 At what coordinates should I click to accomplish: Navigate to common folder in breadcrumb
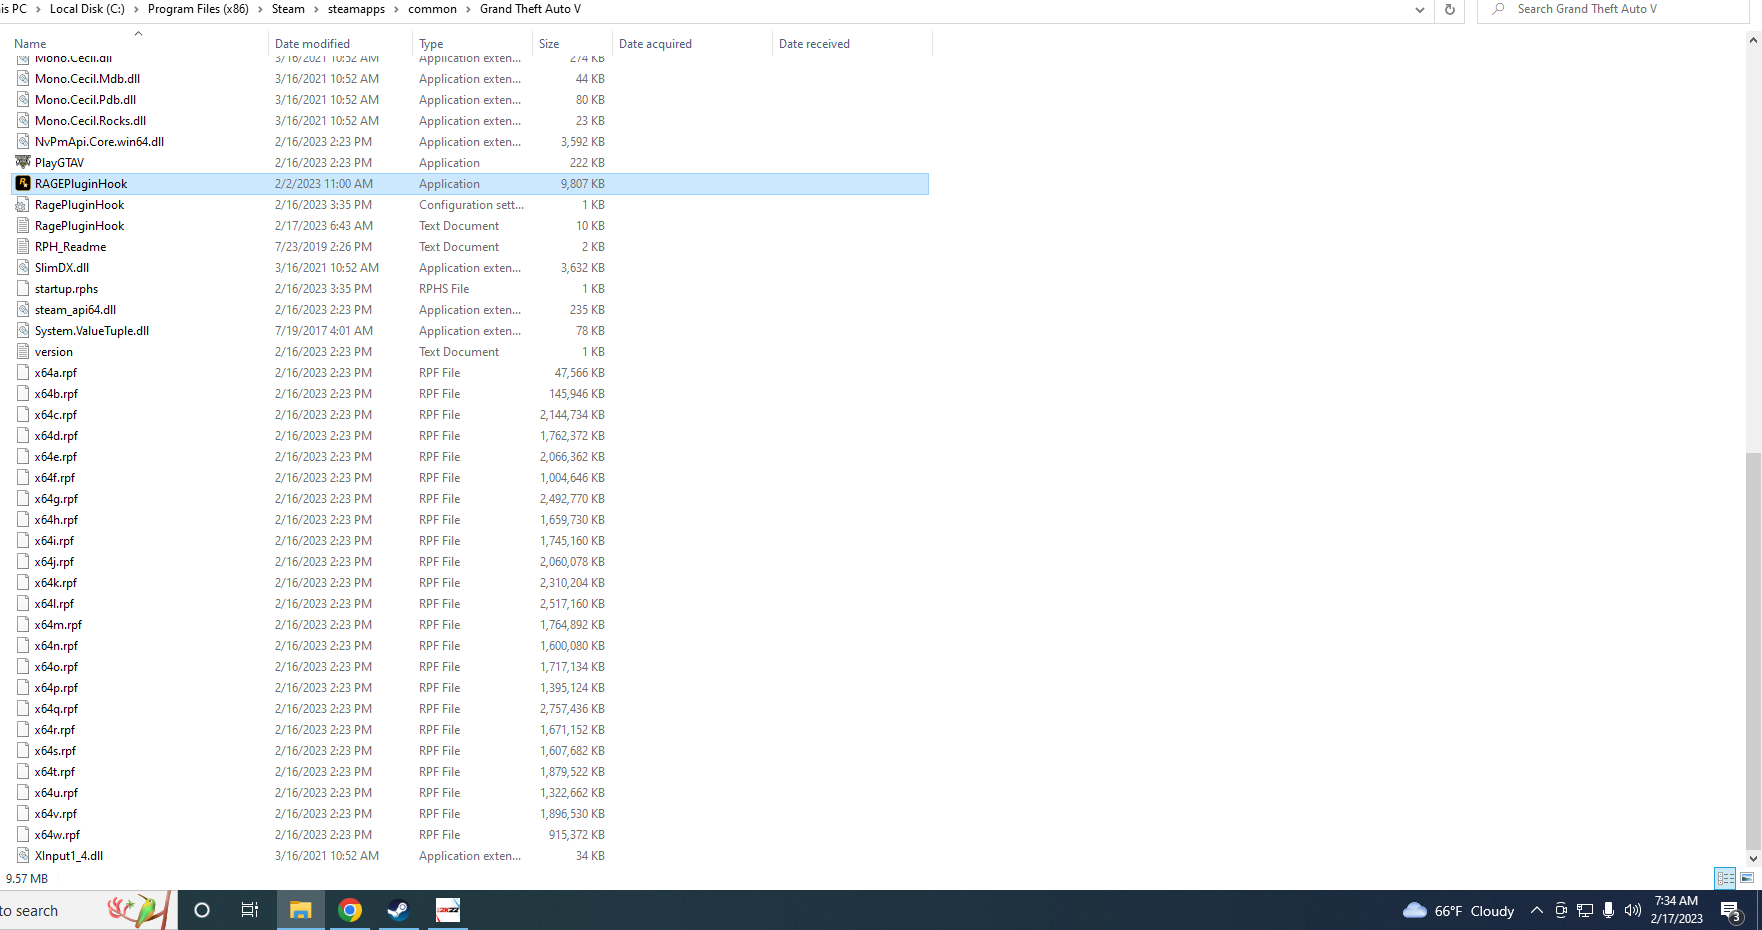[432, 9]
